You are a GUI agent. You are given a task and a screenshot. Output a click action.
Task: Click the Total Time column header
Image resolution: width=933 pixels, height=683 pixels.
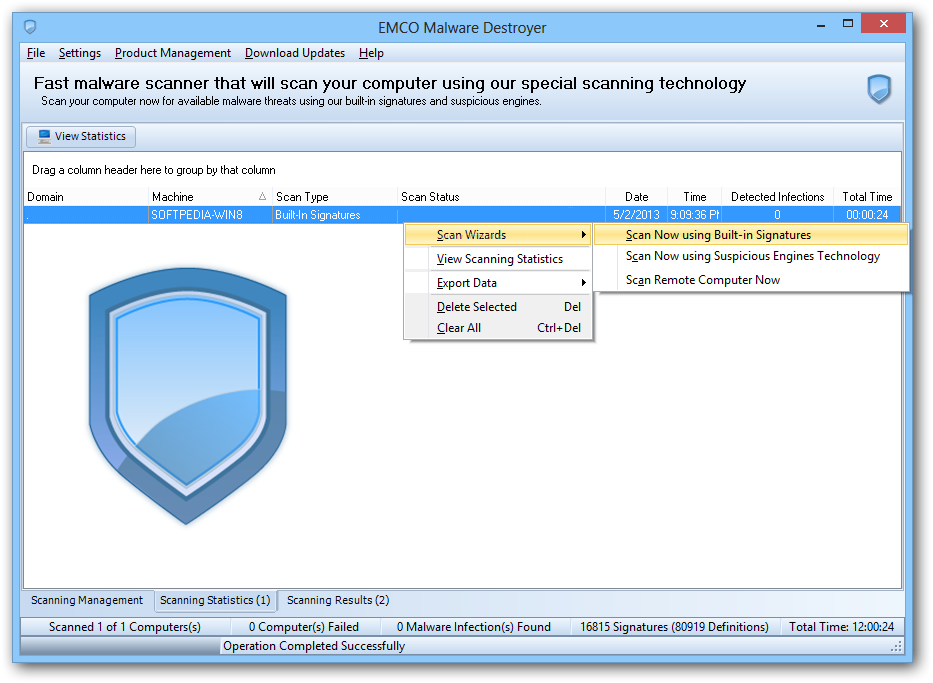(867, 197)
